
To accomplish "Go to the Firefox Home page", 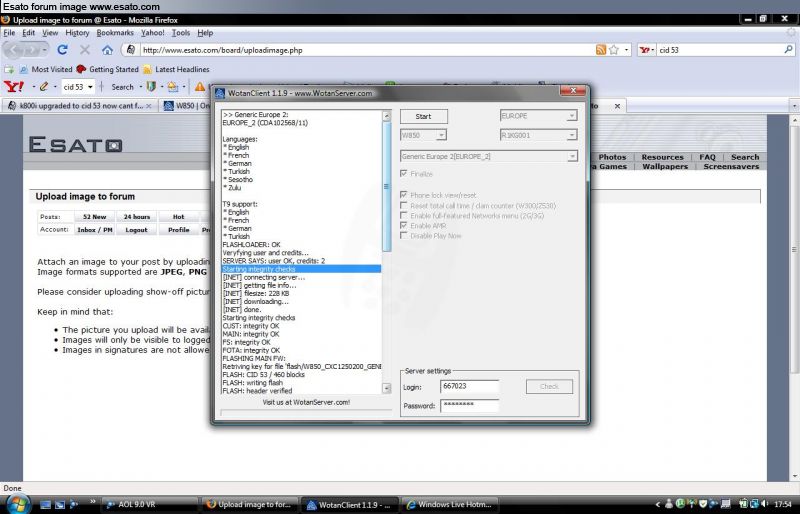I will coord(107,50).
